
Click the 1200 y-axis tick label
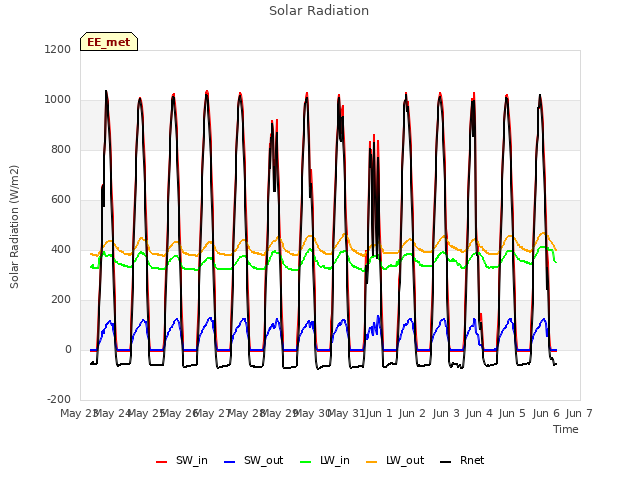tap(58, 49)
